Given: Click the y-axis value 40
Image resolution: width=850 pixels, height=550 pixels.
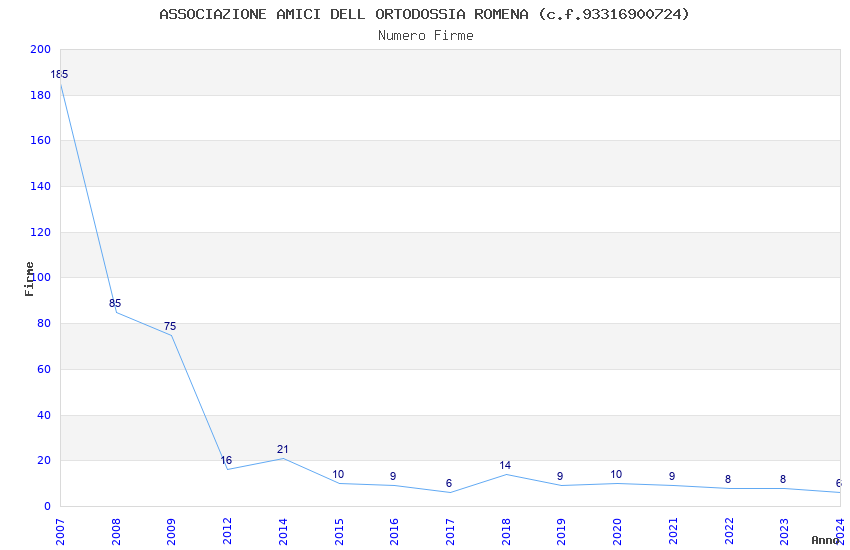Looking at the screenshot, I should click(x=44, y=415).
